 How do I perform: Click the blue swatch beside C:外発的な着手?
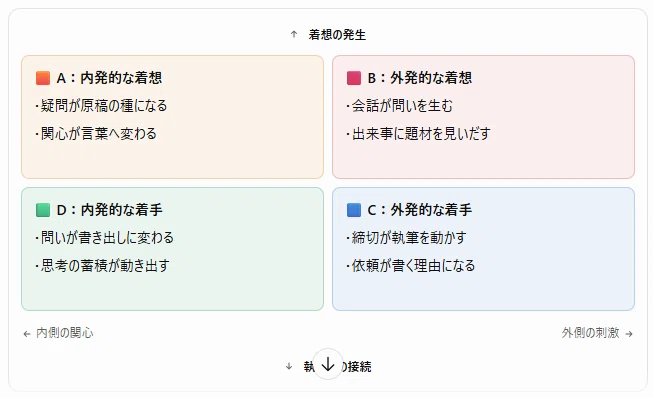coord(354,210)
